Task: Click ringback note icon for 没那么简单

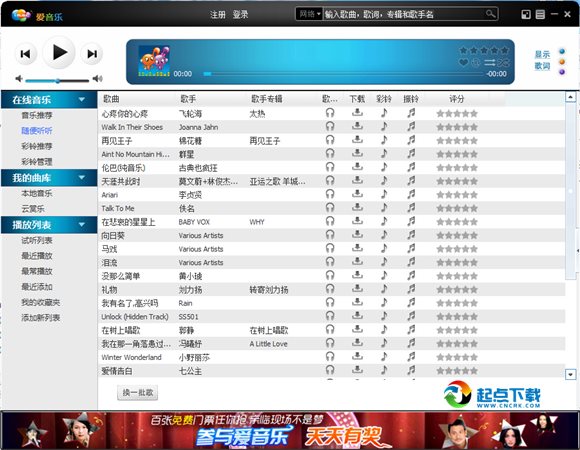Action: point(384,275)
